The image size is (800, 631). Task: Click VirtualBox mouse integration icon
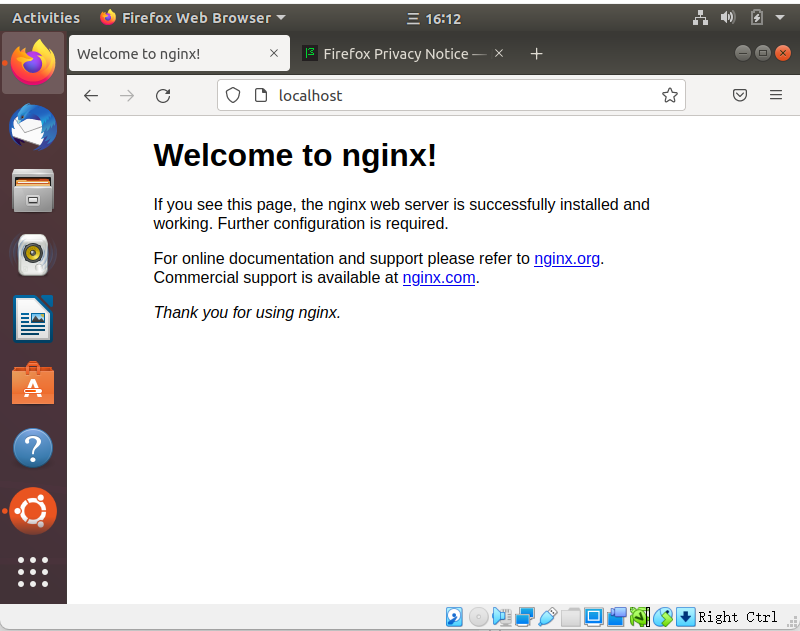tap(663, 617)
